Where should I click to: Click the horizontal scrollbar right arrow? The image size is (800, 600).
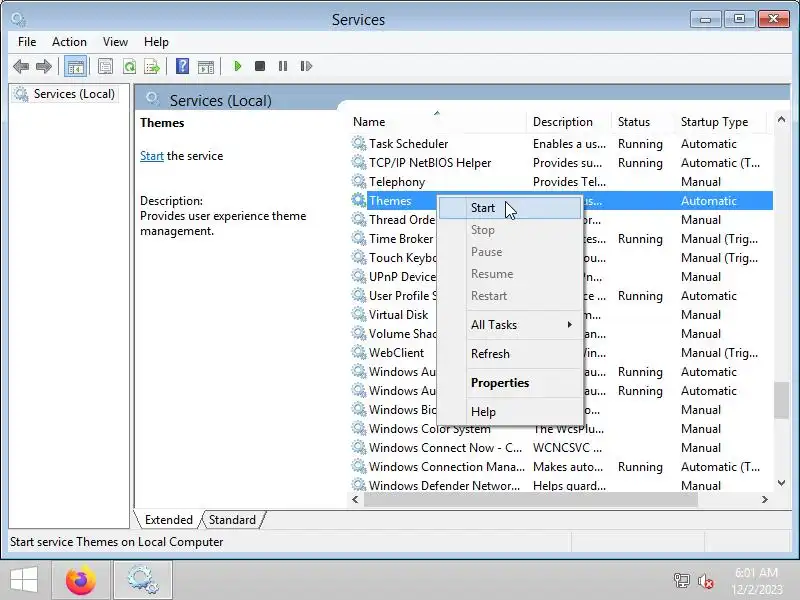coord(764,499)
